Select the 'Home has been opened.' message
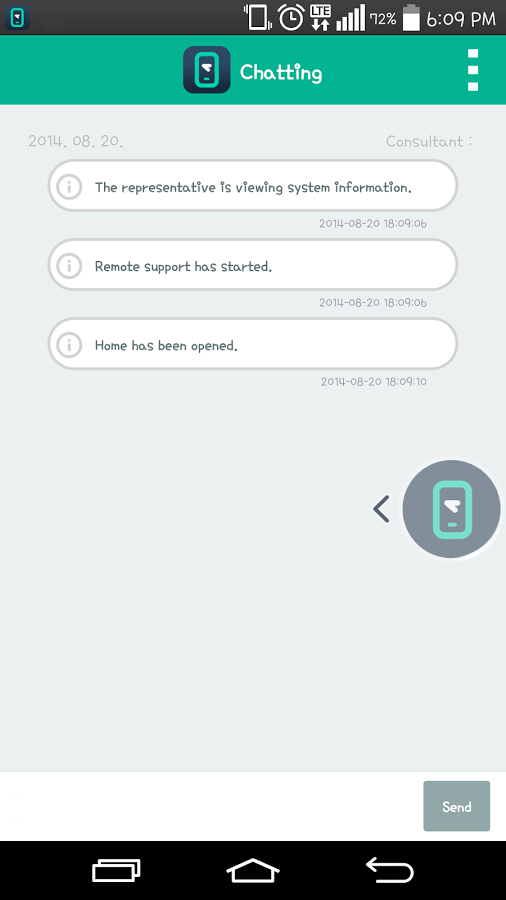 coord(252,344)
